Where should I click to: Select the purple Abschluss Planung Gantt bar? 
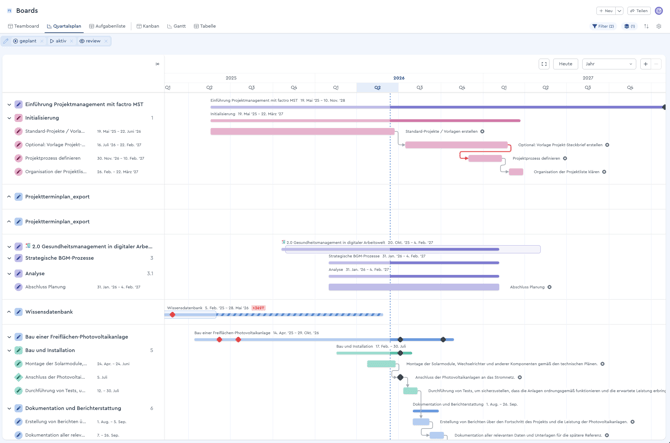414,287
